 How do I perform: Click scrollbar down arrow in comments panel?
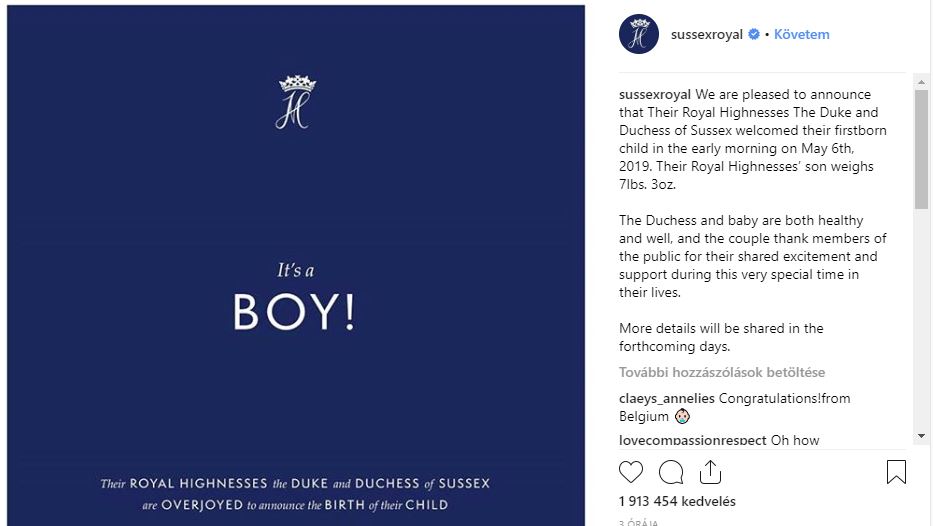coord(921,436)
